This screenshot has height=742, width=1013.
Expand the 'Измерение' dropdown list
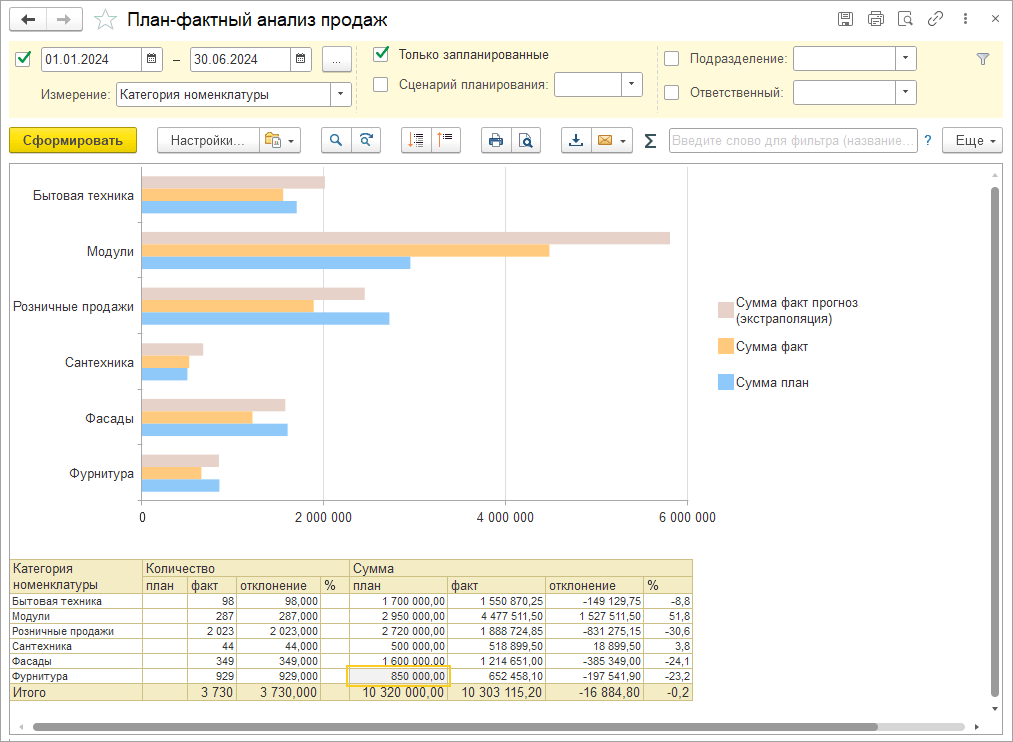[x=341, y=95]
